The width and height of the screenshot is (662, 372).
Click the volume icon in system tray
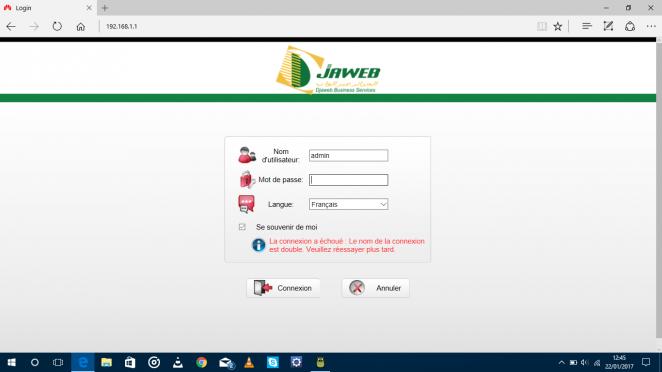tap(585, 362)
